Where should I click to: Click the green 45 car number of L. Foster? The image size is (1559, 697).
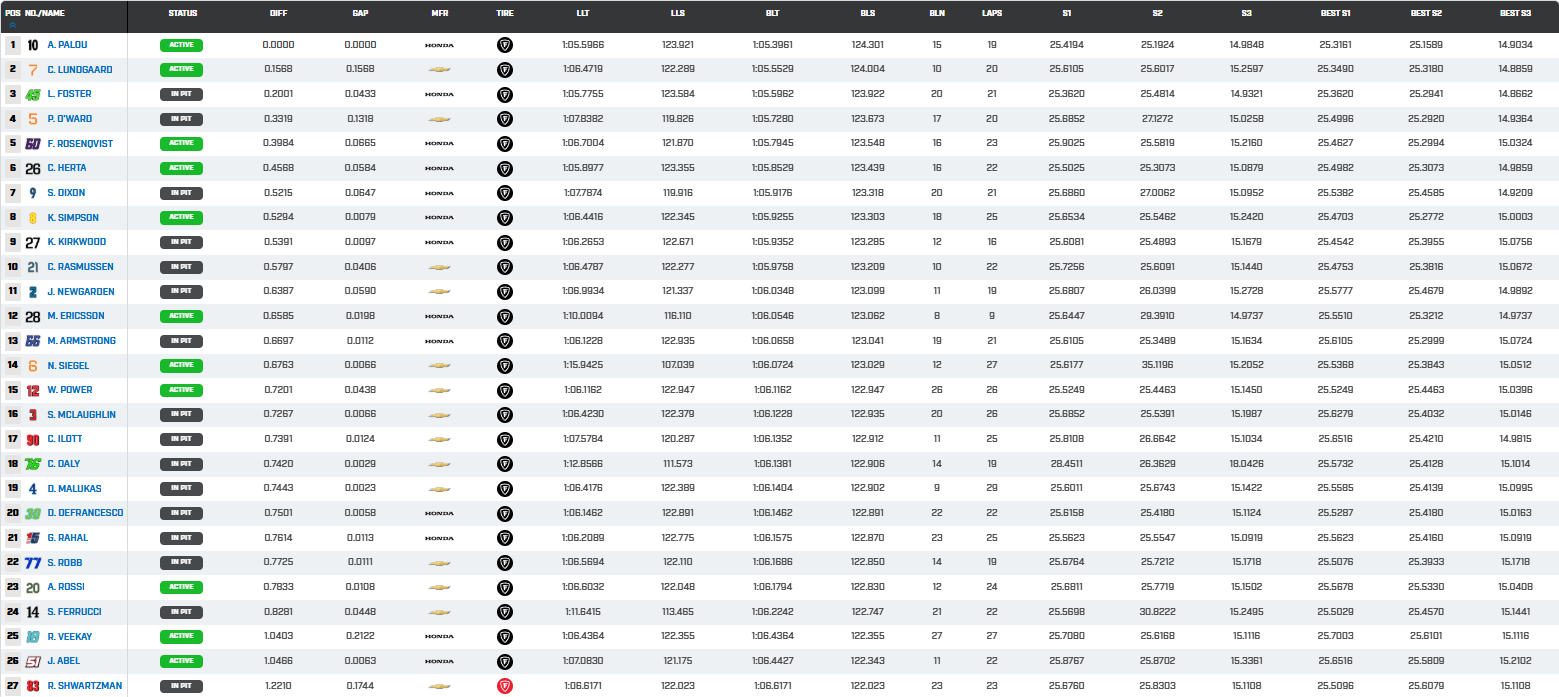(33, 94)
